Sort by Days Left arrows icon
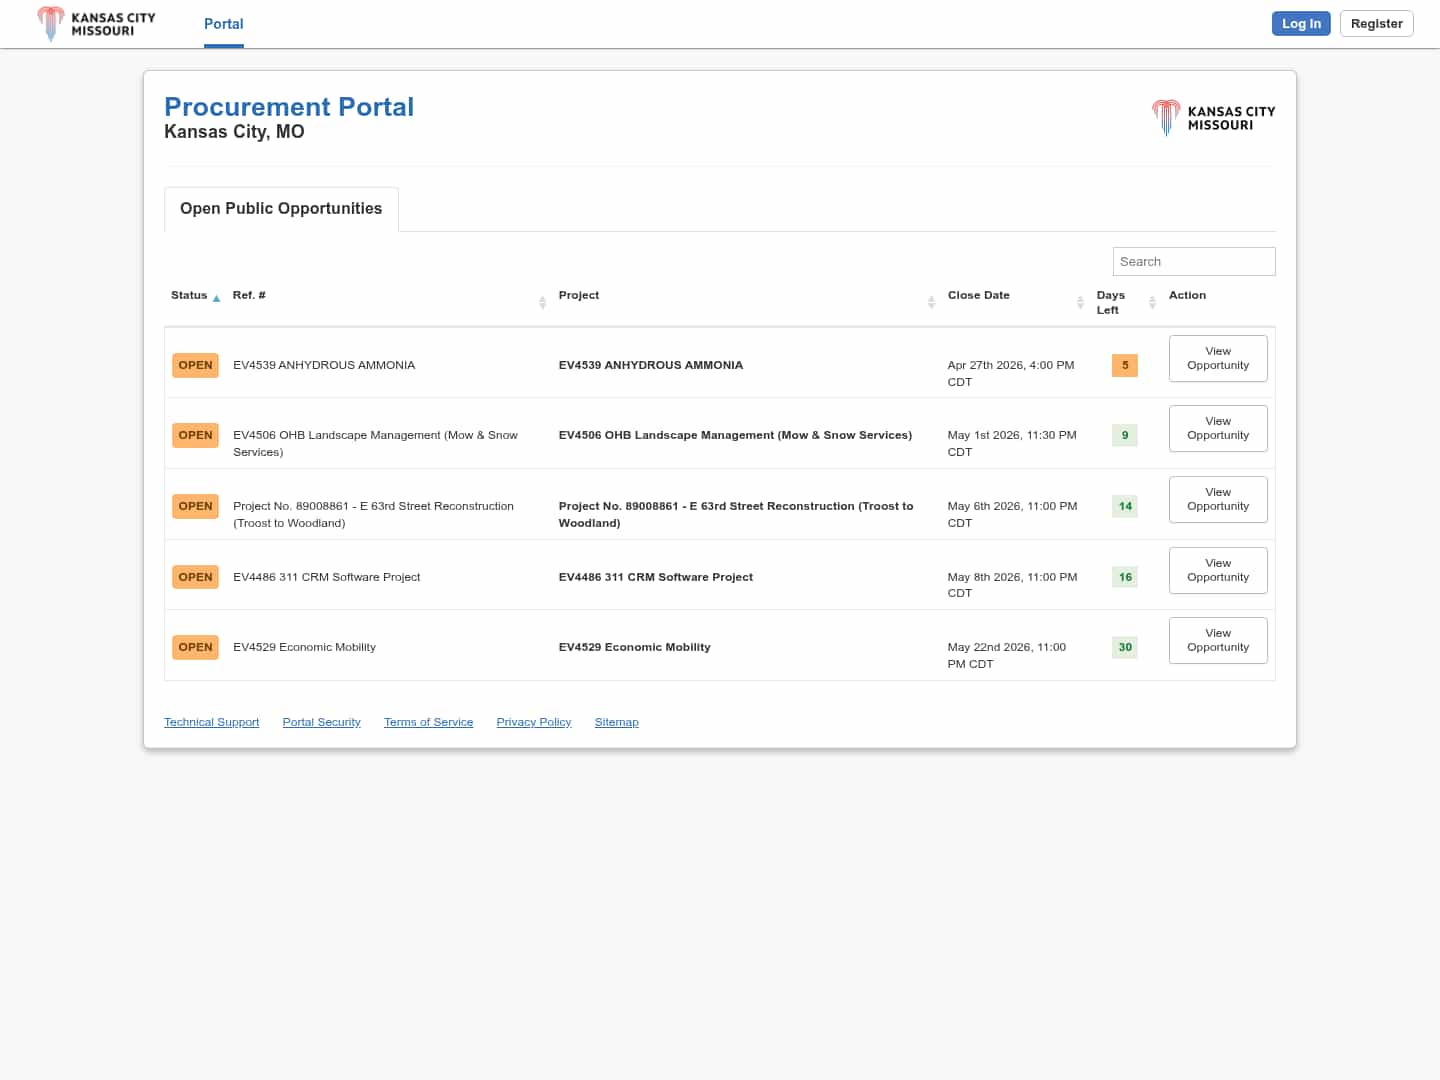Screen dimensions: 1440x1080 pos(1152,302)
